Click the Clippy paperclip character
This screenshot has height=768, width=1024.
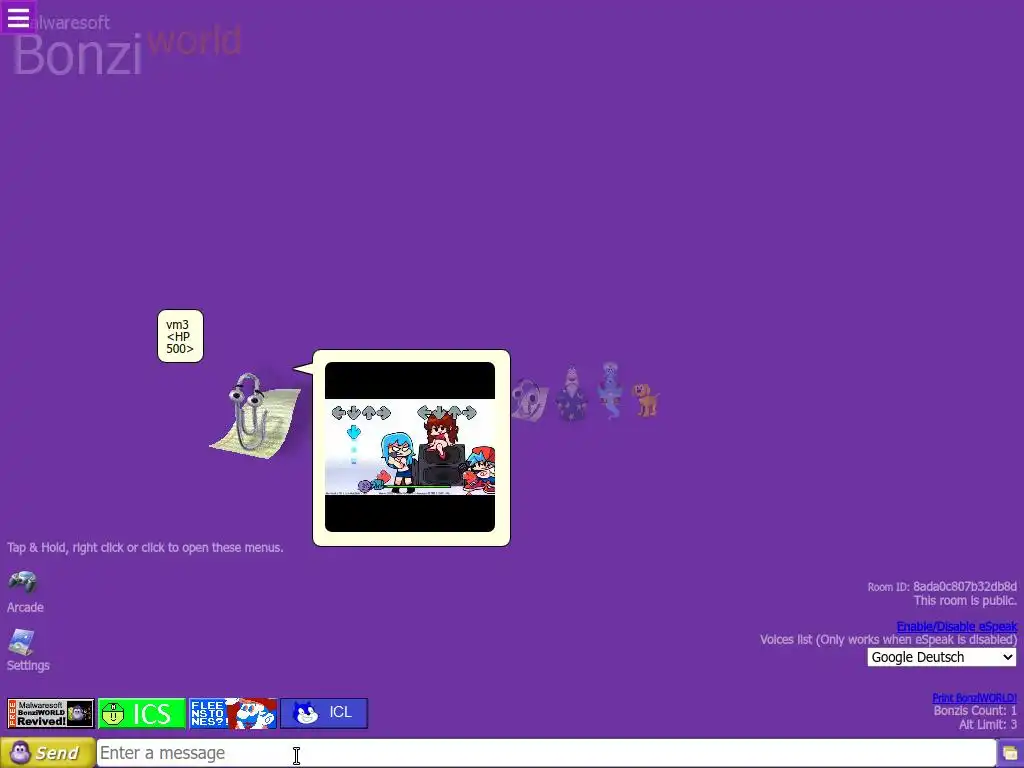(x=255, y=415)
